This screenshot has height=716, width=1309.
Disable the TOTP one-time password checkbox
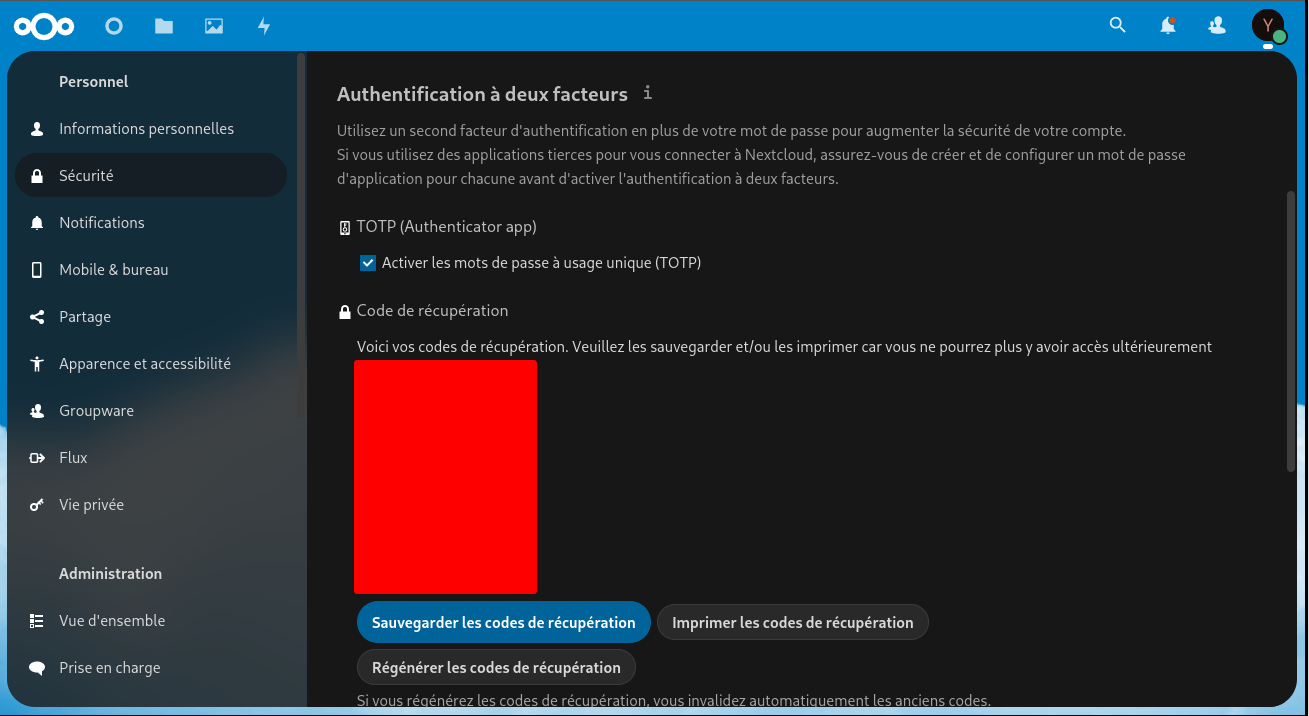pos(368,263)
